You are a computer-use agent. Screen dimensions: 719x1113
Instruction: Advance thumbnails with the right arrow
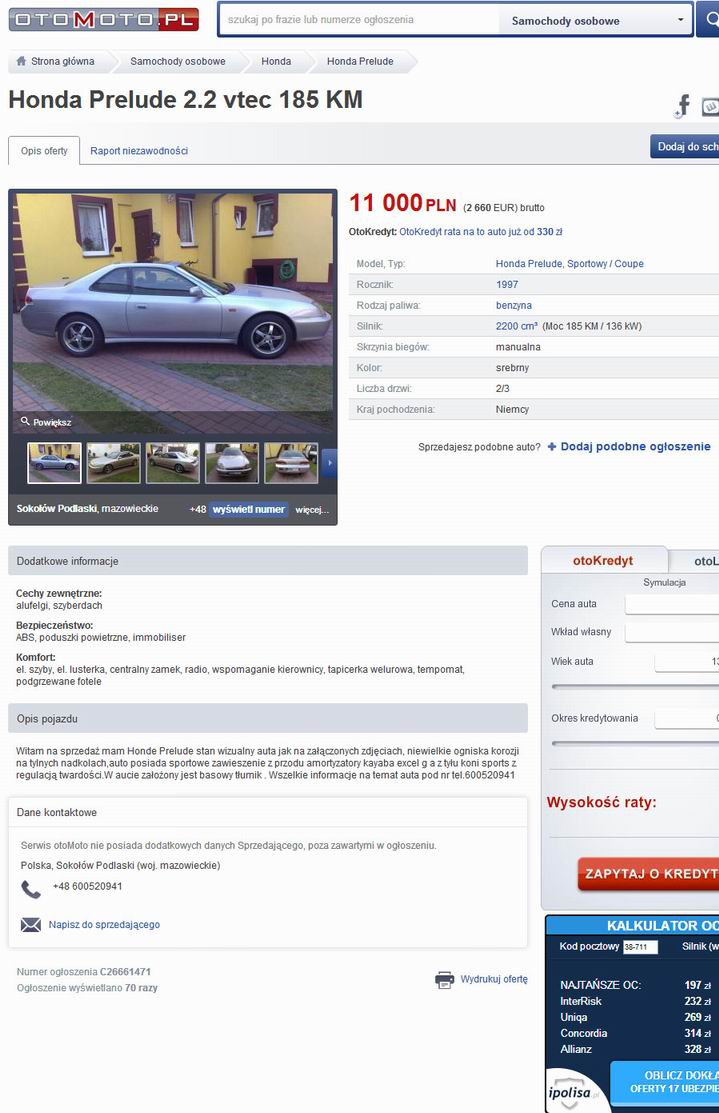point(329,463)
